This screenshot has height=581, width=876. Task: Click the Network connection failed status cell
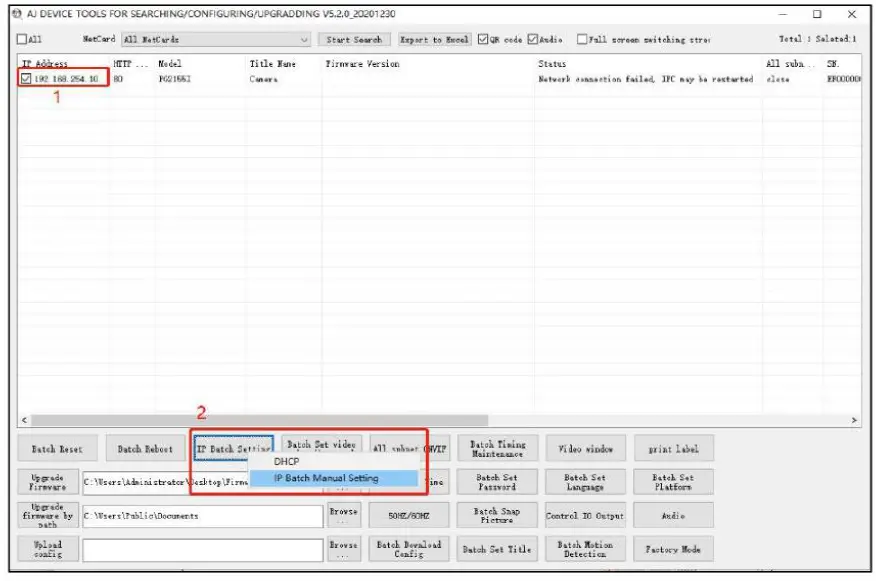point(645,79)
